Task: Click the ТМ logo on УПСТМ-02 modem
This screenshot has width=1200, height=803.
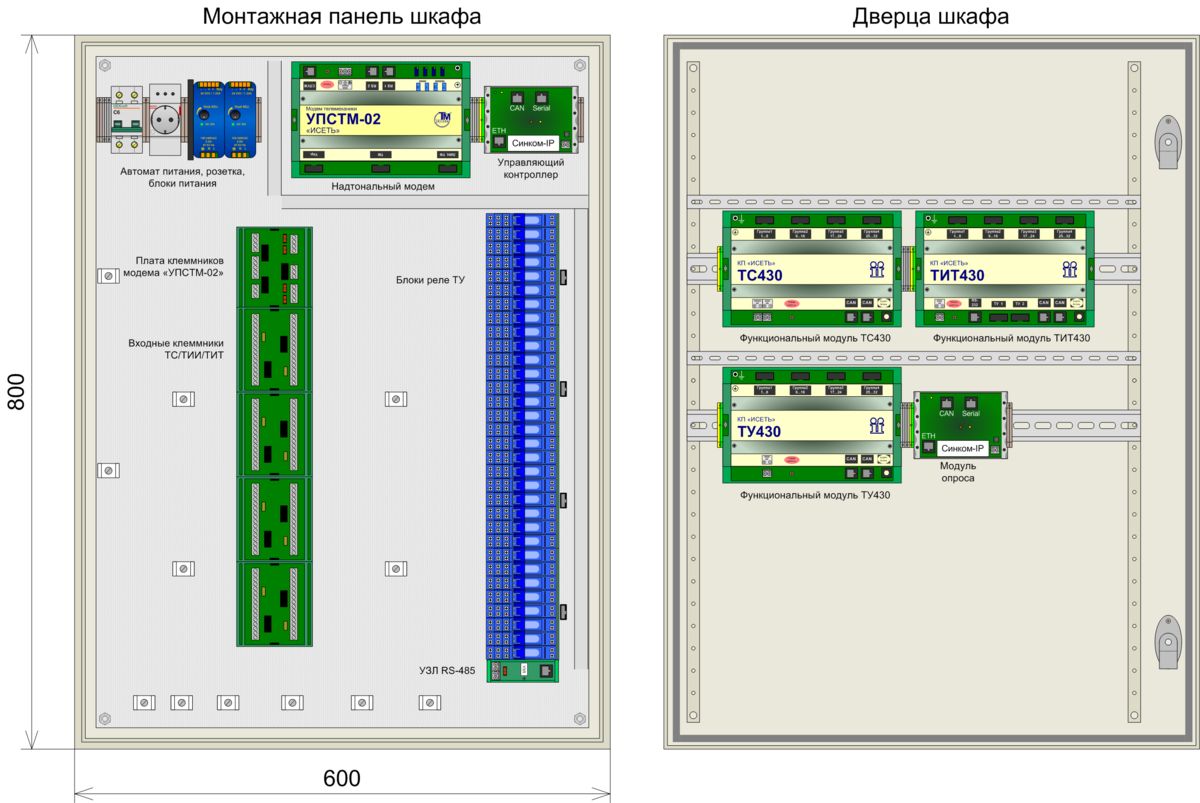Action: [x=444, y=120]
